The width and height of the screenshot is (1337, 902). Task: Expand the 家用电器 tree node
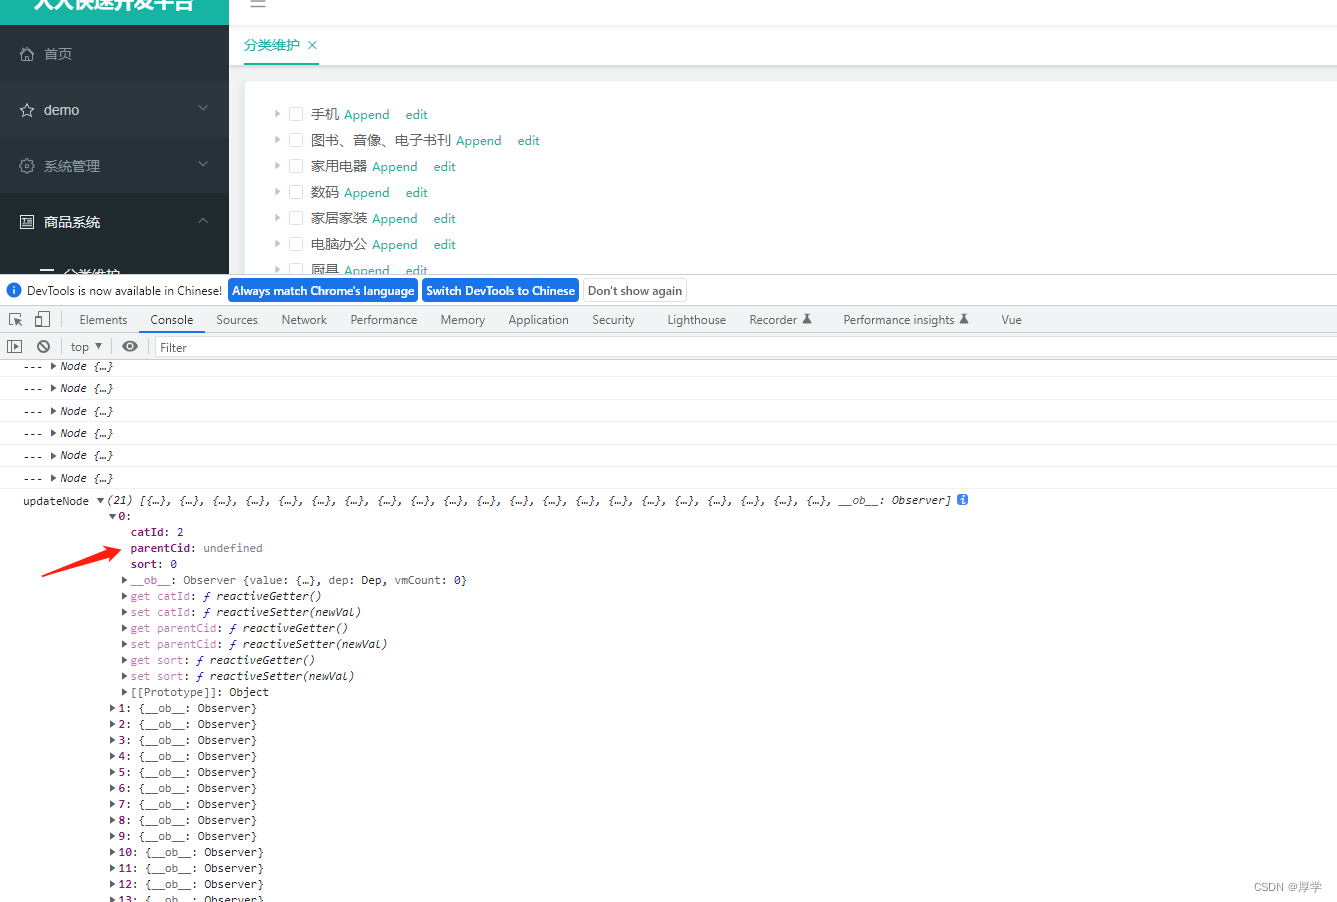point(277,166)
